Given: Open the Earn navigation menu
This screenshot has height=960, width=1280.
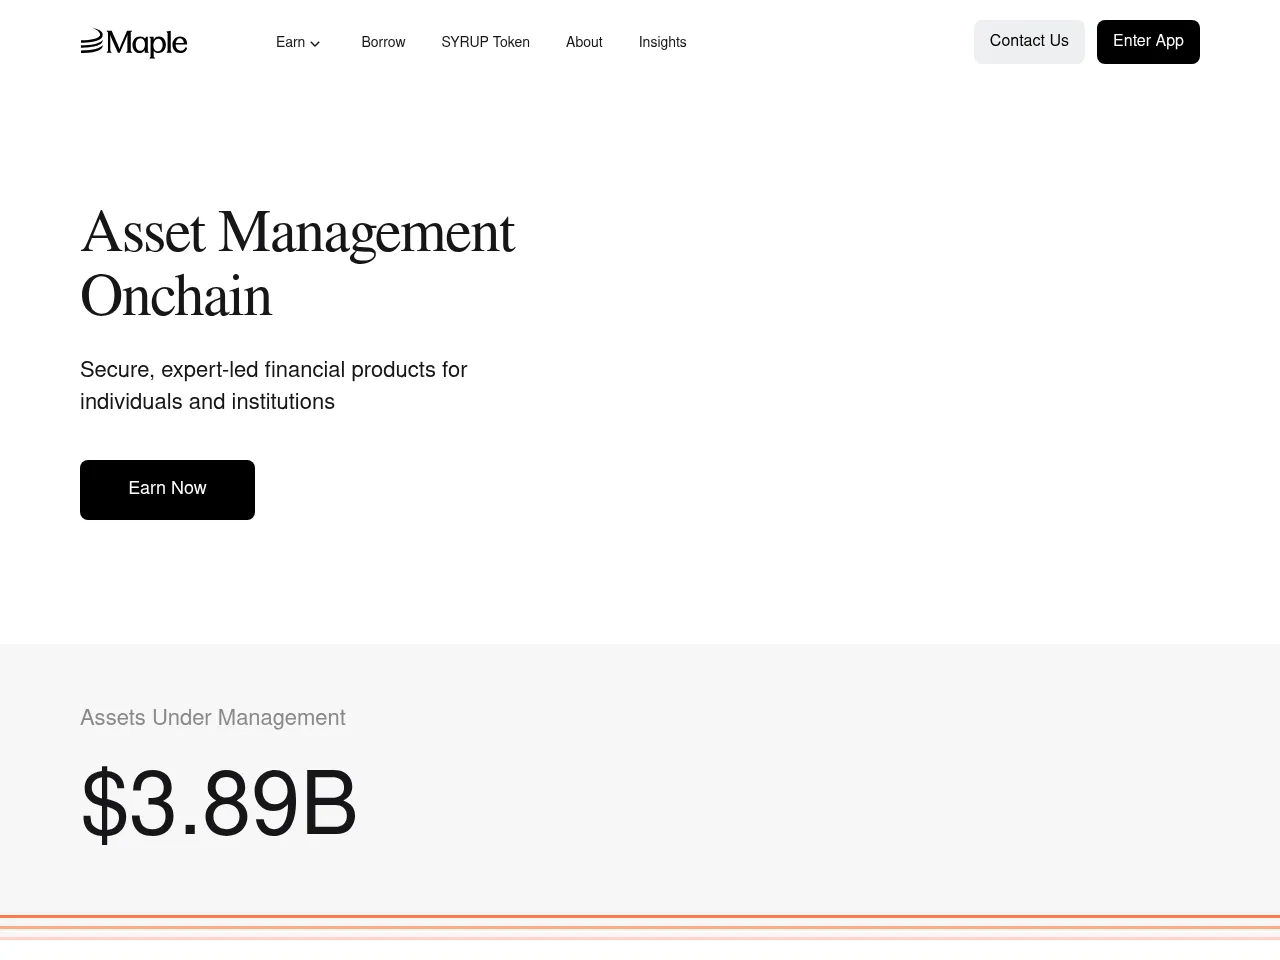Looking at the screenshot, I should point(290,42).
